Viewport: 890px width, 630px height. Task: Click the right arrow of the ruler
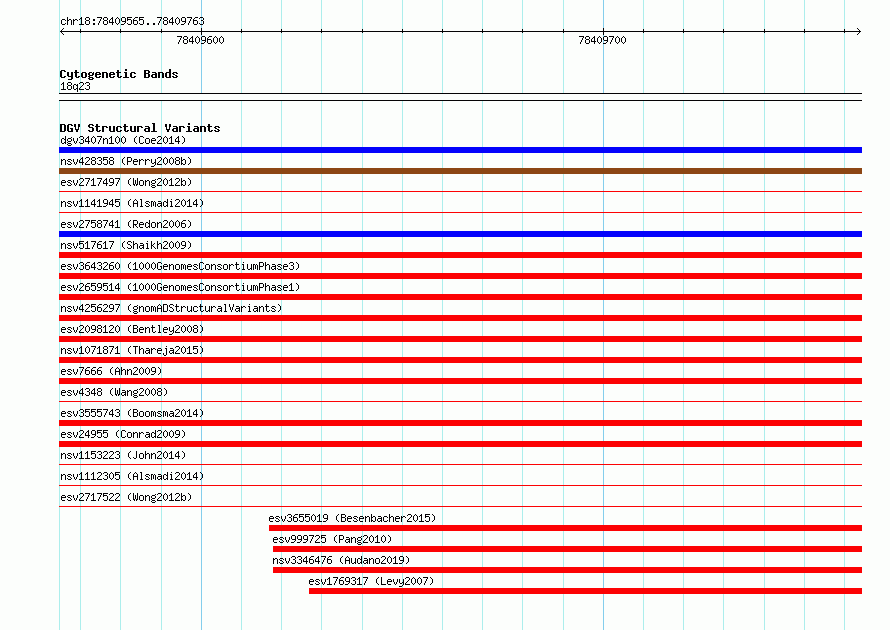[858, 31]
